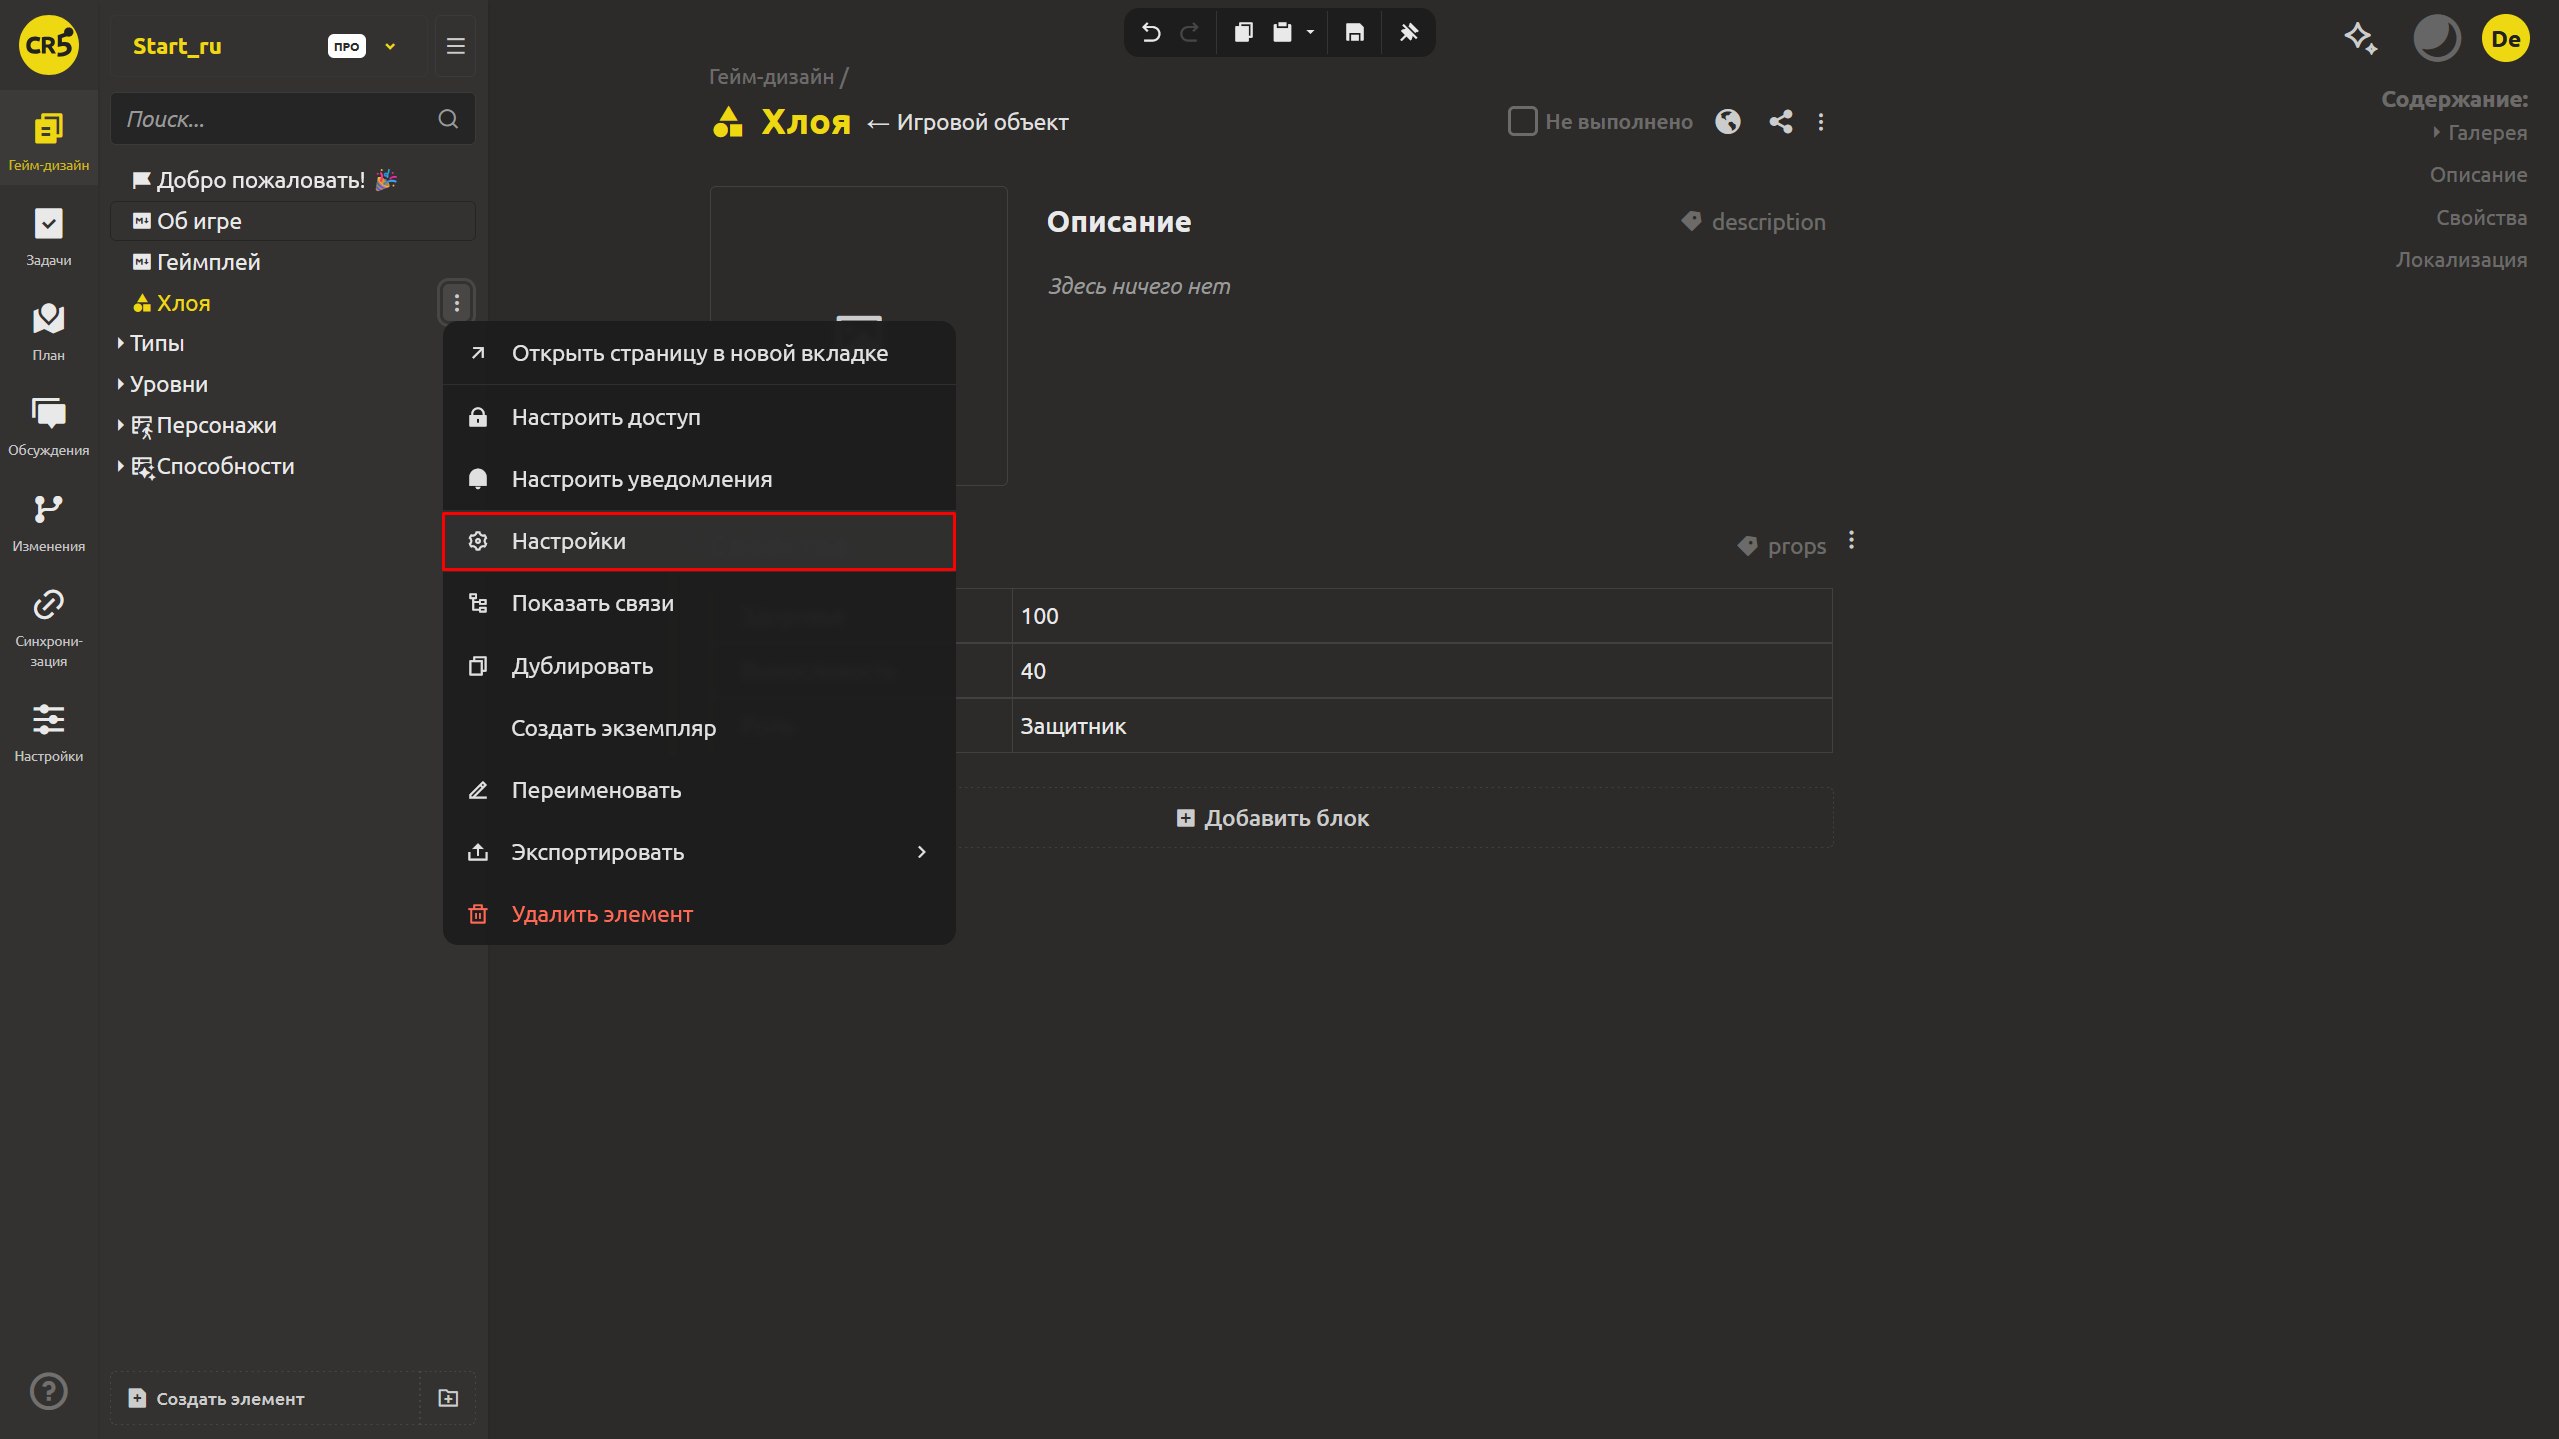This screenshot has width=2559, height=1439.
Task: Expand the Персонажи tree node
Action: coord(120,425)
